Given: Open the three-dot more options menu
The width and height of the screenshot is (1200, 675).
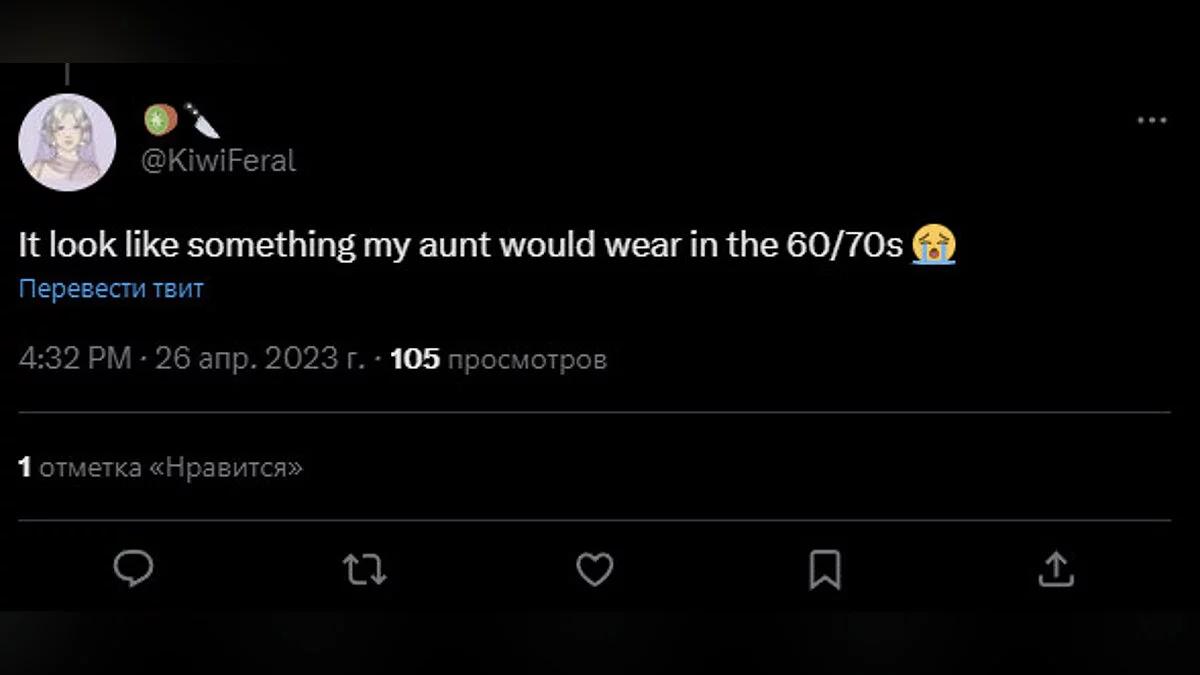Looking at the screenshot, I should 1152,120.
